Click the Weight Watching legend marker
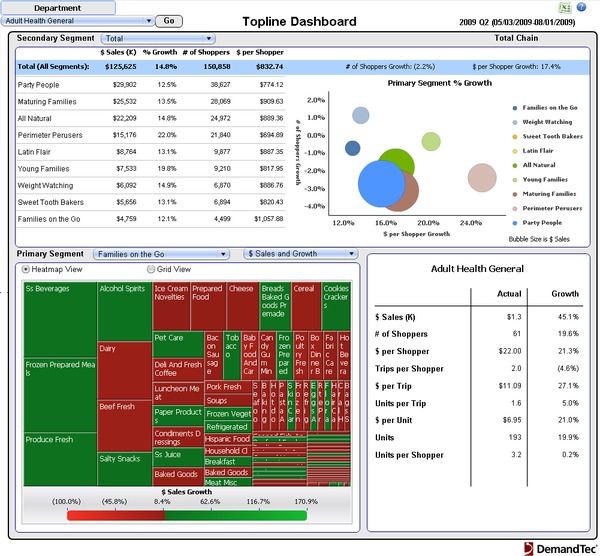This screenshot has width=600, height=556. point(514,121)
